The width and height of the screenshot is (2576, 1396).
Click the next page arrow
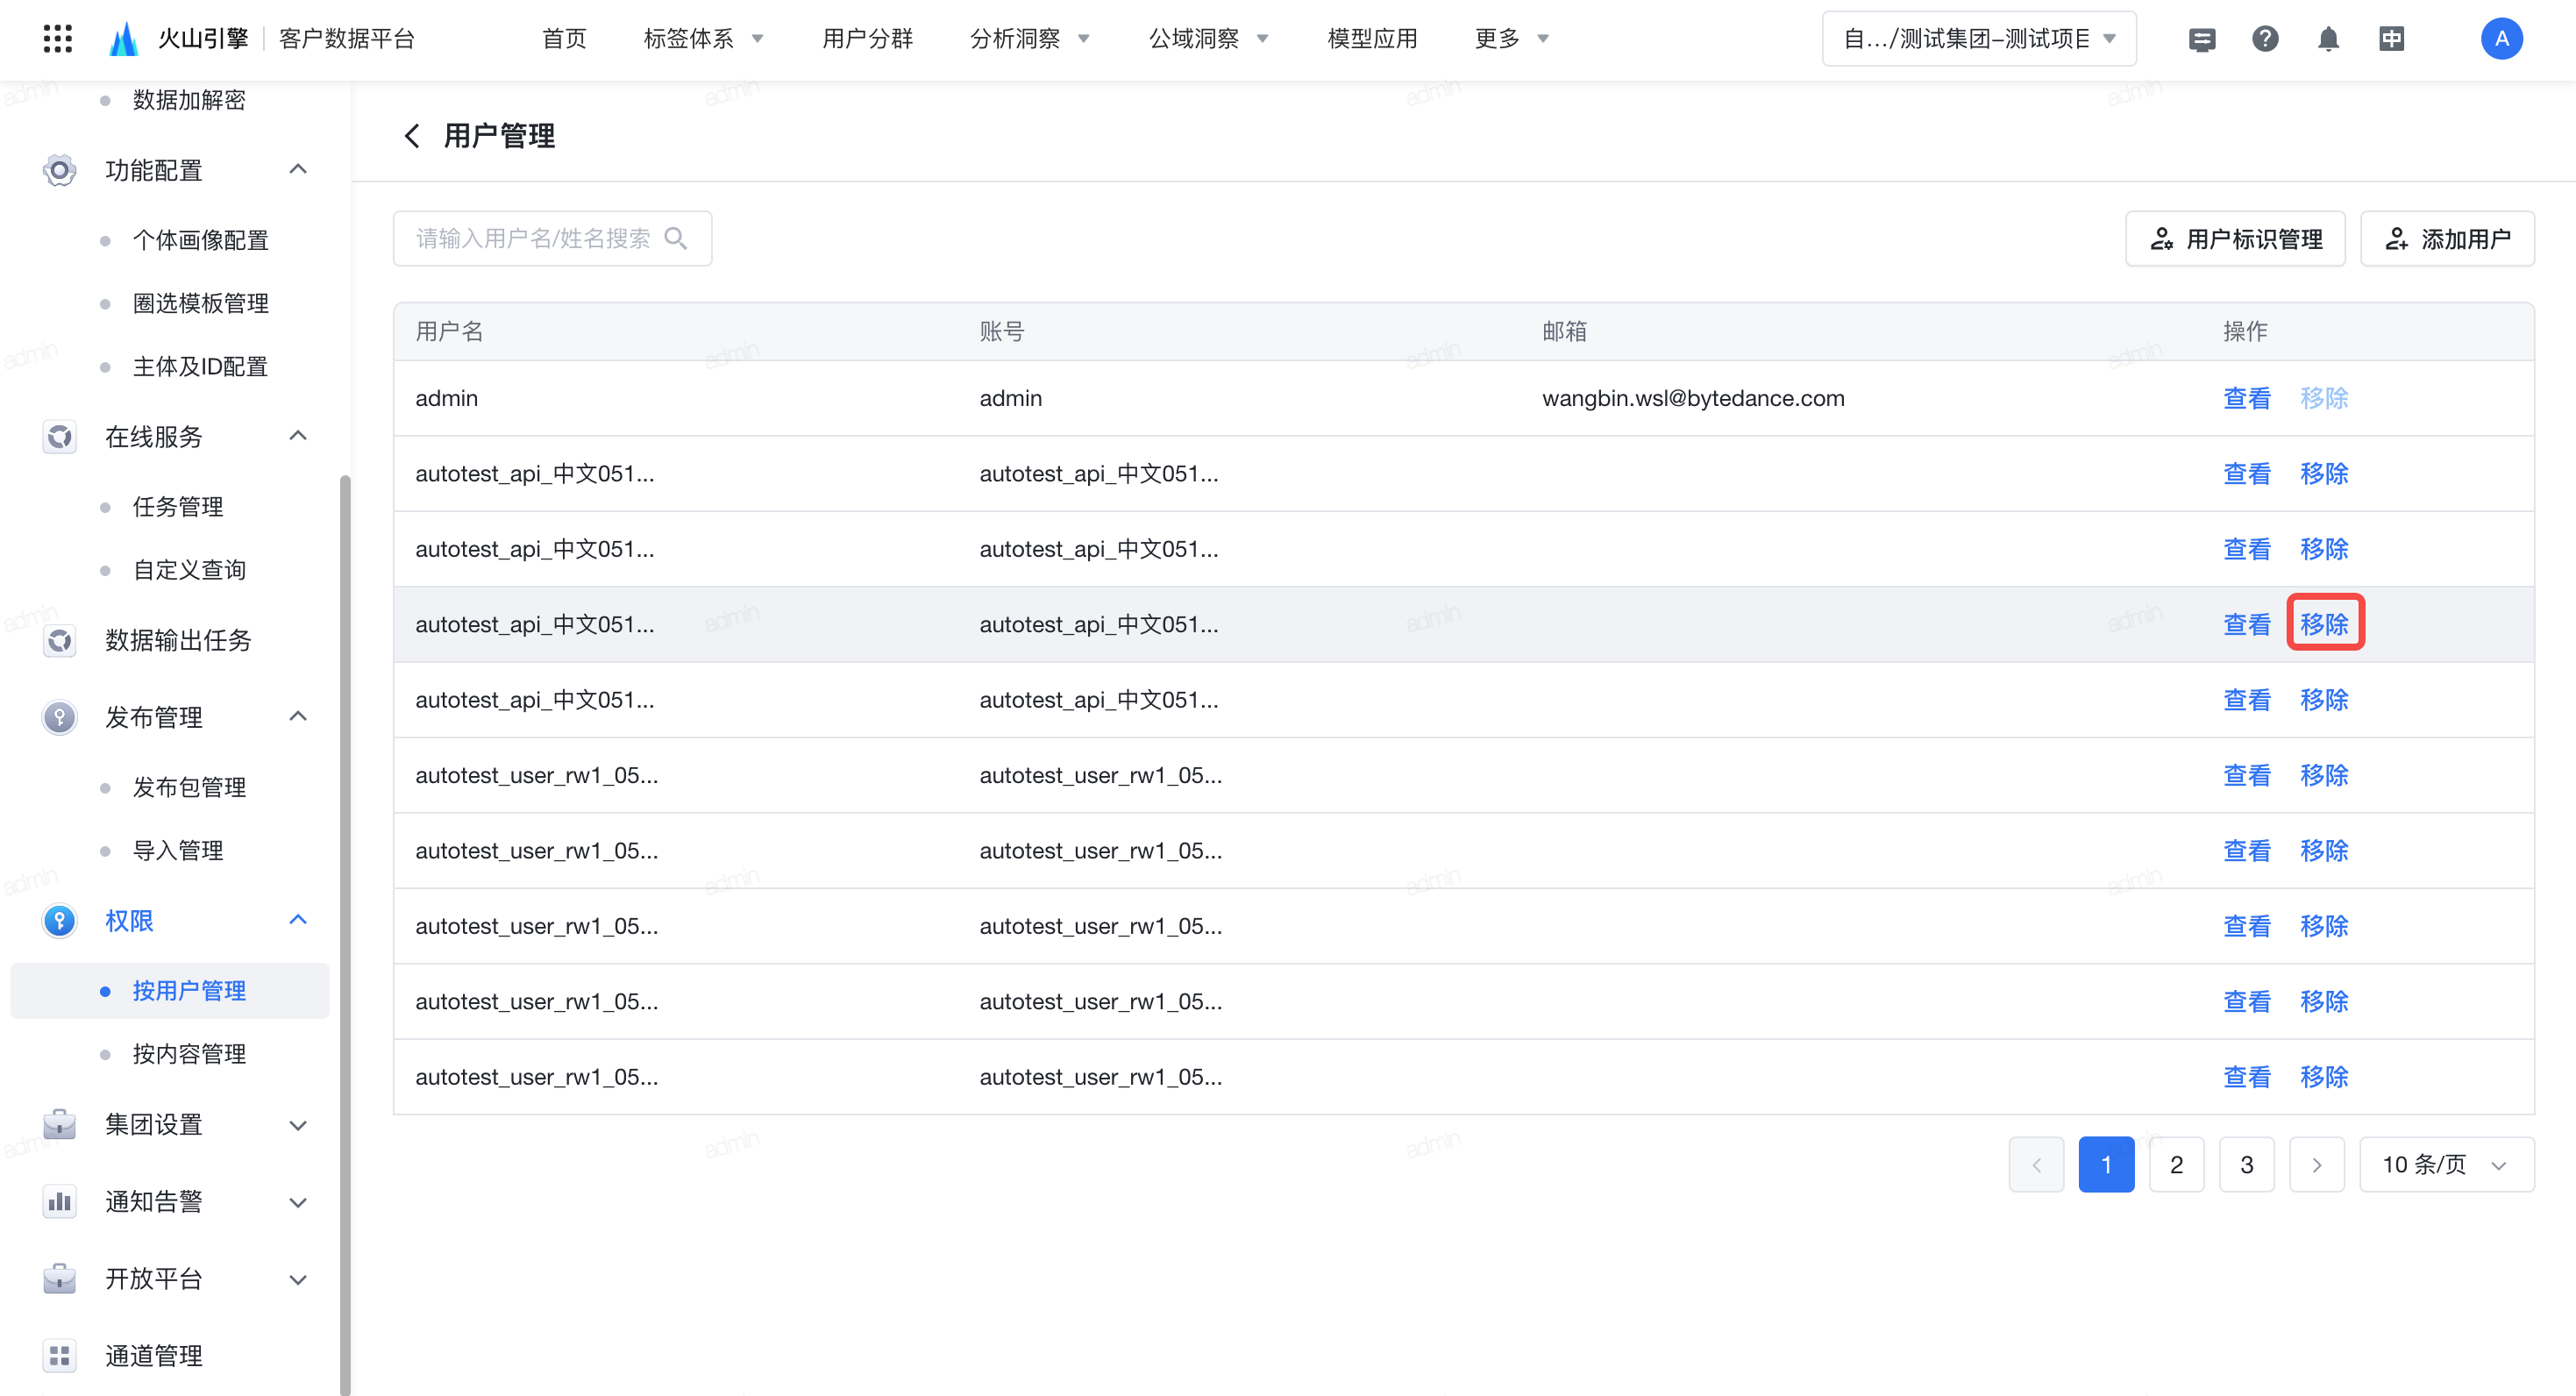(x=2316, y=1164)
